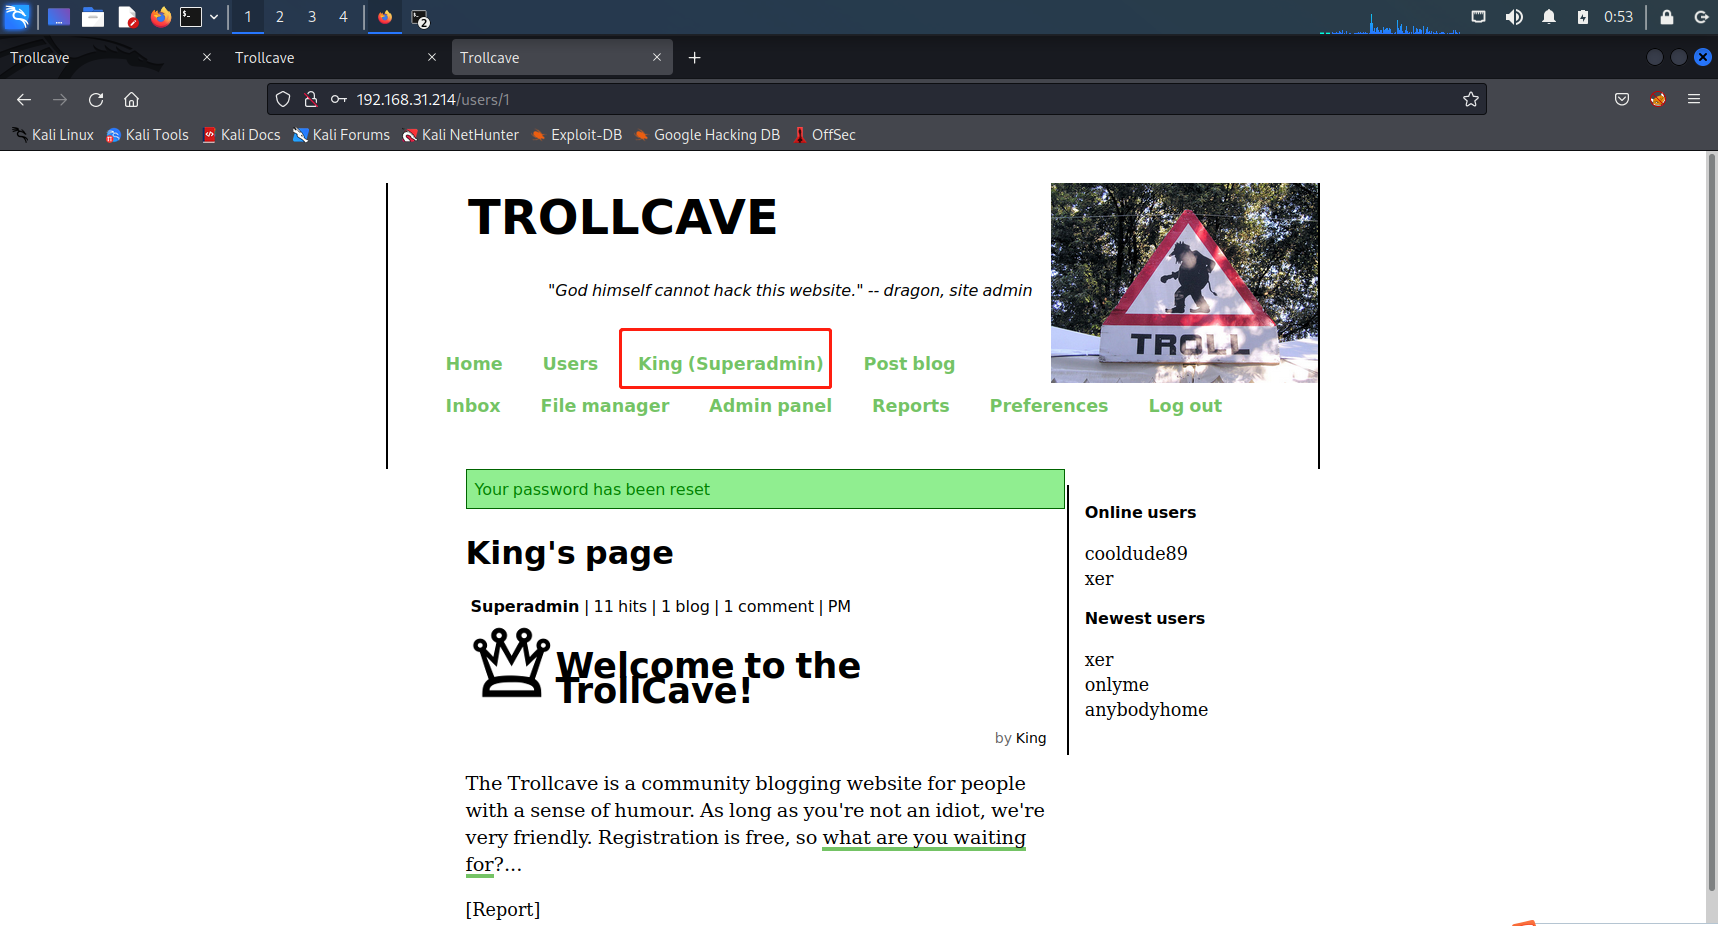This screenshot has width=1718, height=926.
Task: Expand the terminal dropdown arrow in taskbar
Action: (214, 17)
